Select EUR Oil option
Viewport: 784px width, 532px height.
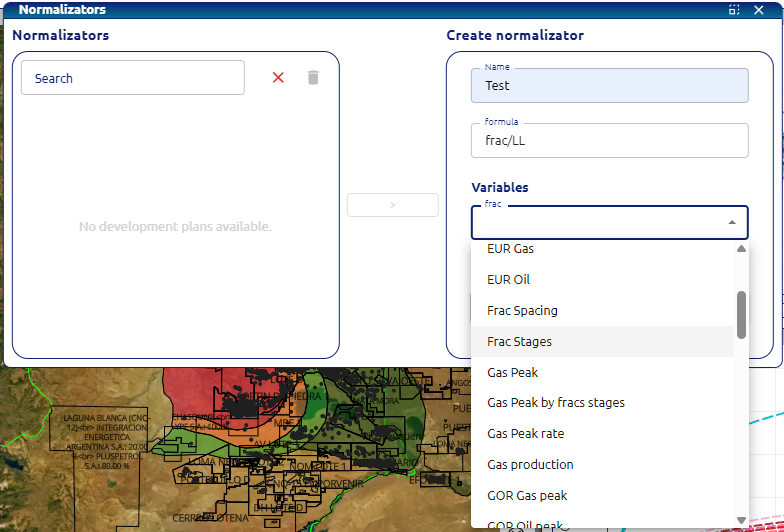[508, 280]
